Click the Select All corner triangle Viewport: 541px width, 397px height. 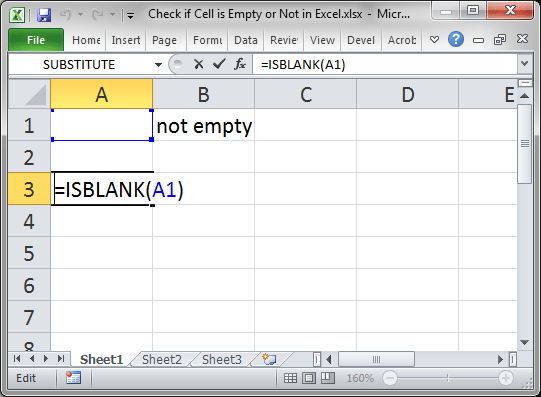pyautogui.click(x=30, y=94)
